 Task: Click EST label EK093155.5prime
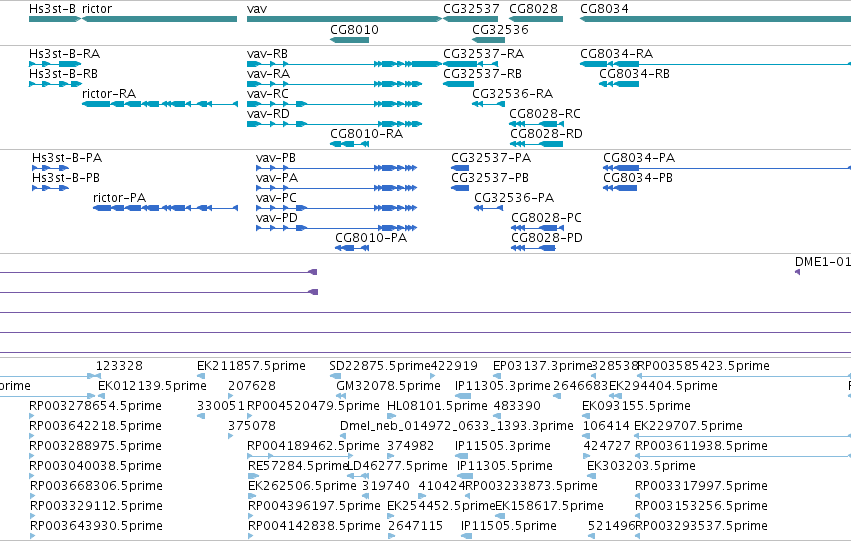636,406
